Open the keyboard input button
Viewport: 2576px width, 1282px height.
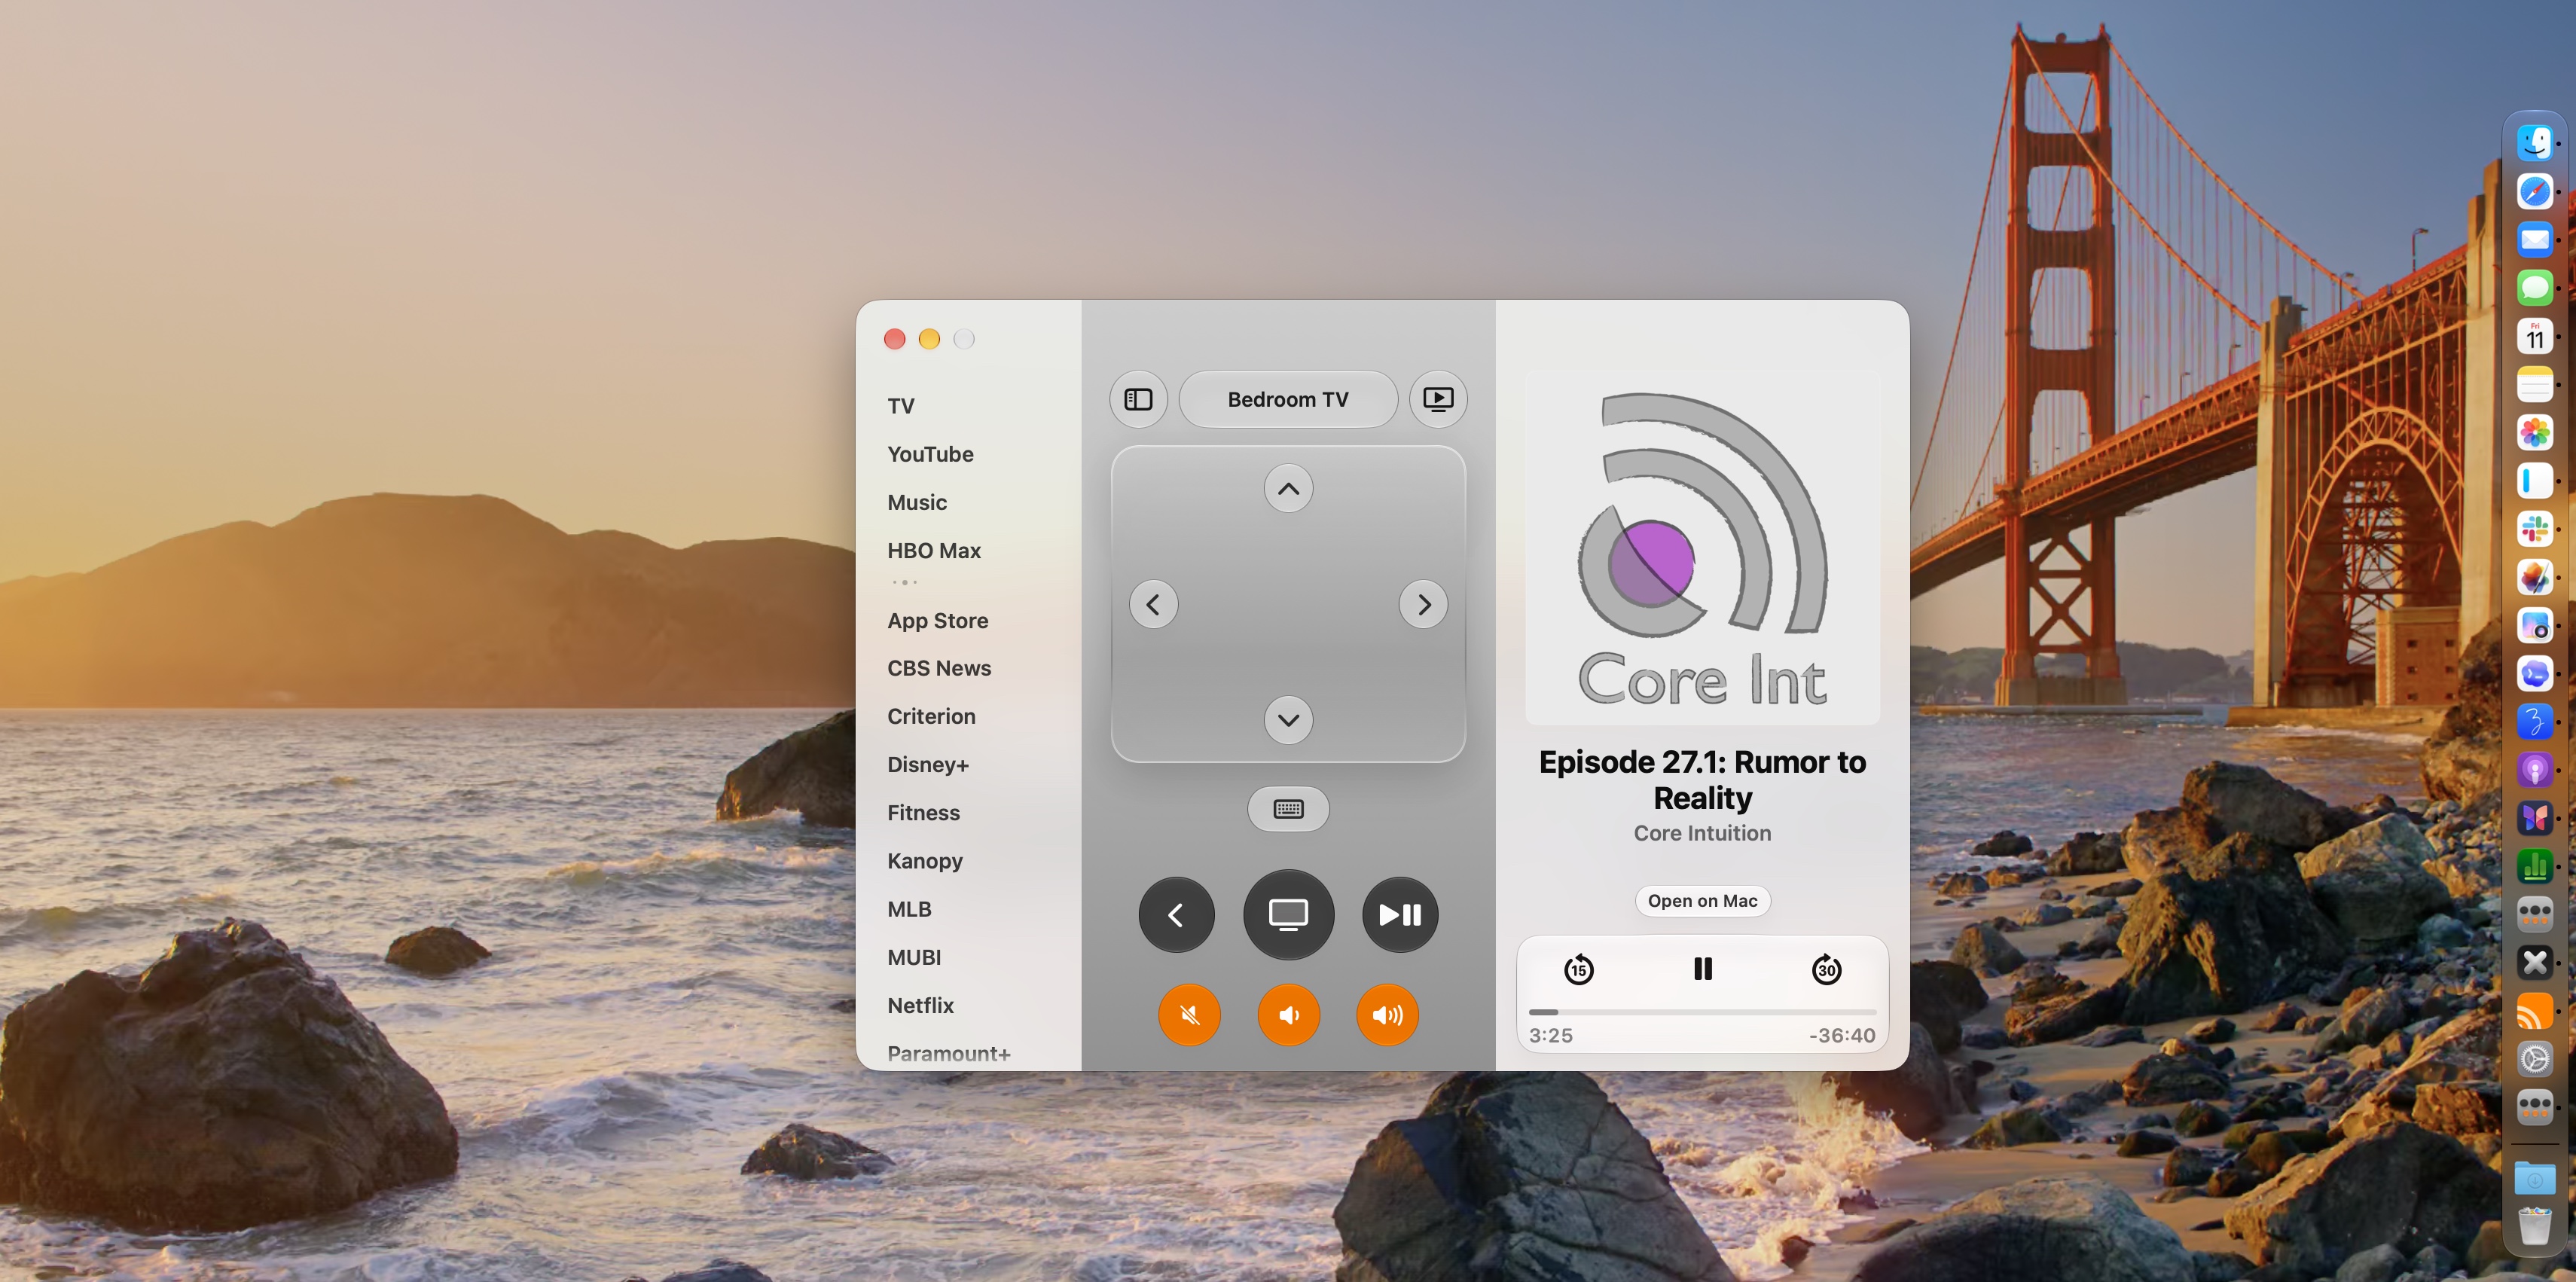pyautogui.click(x=1288, y=809)
